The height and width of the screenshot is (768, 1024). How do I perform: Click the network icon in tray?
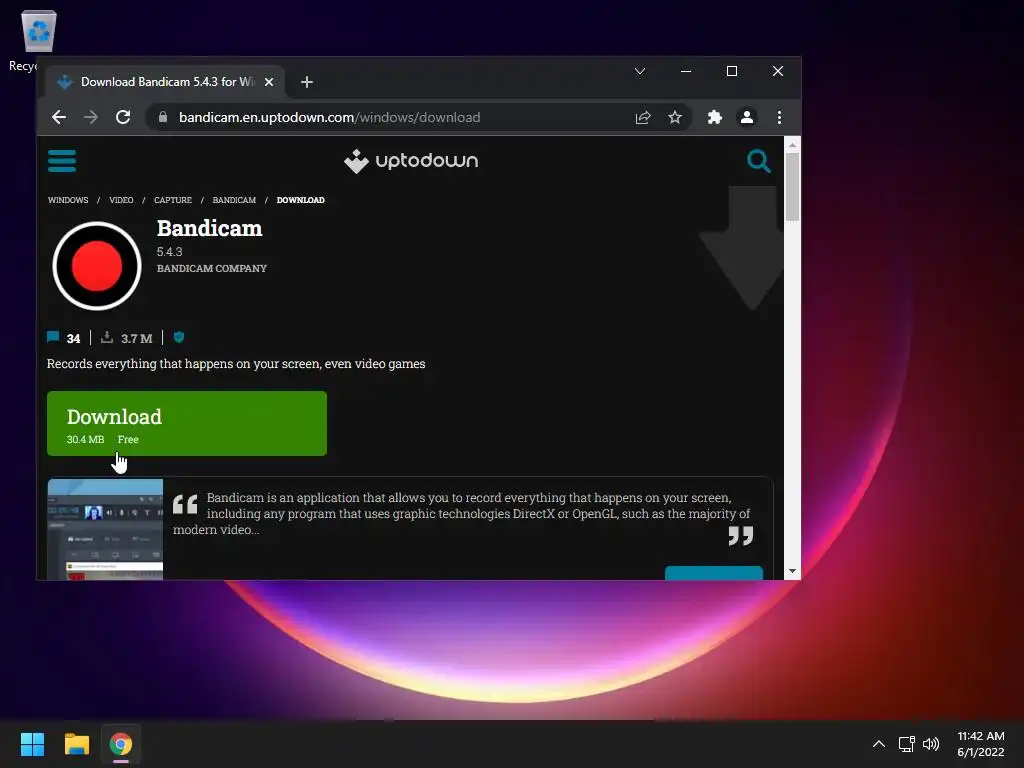coord(906,744)
